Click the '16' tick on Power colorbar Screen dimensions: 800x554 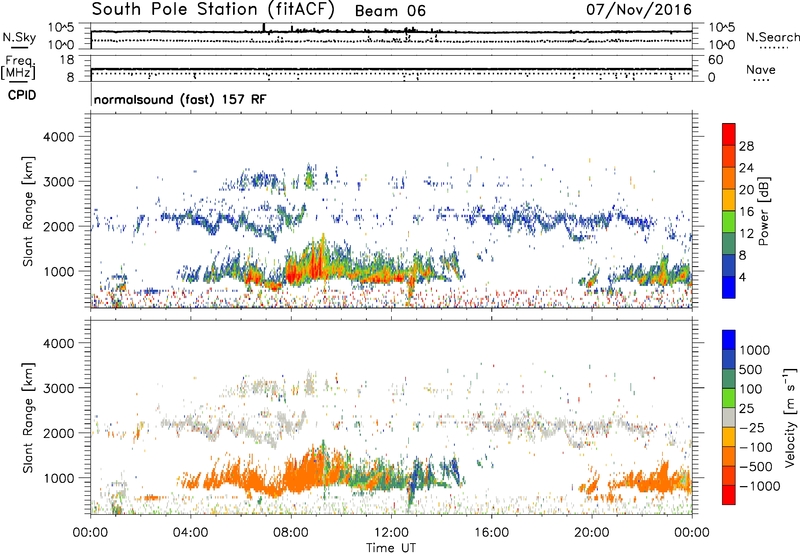pyautogui.click(x=746, y=212)
